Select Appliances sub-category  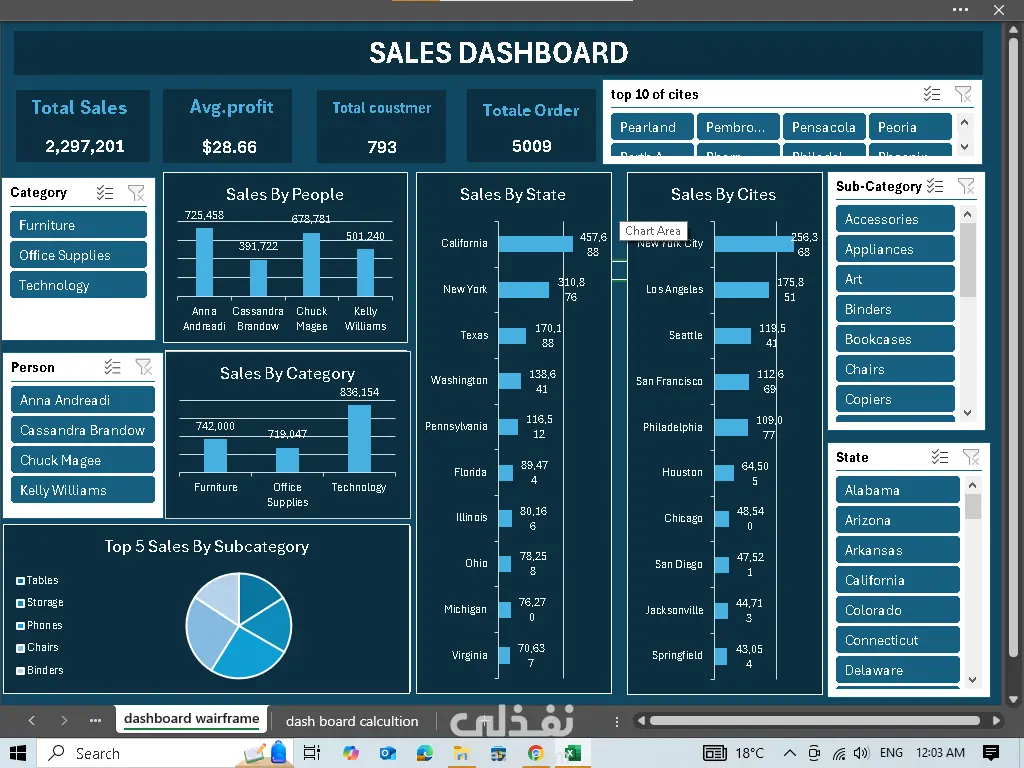[x=895, y=249]
